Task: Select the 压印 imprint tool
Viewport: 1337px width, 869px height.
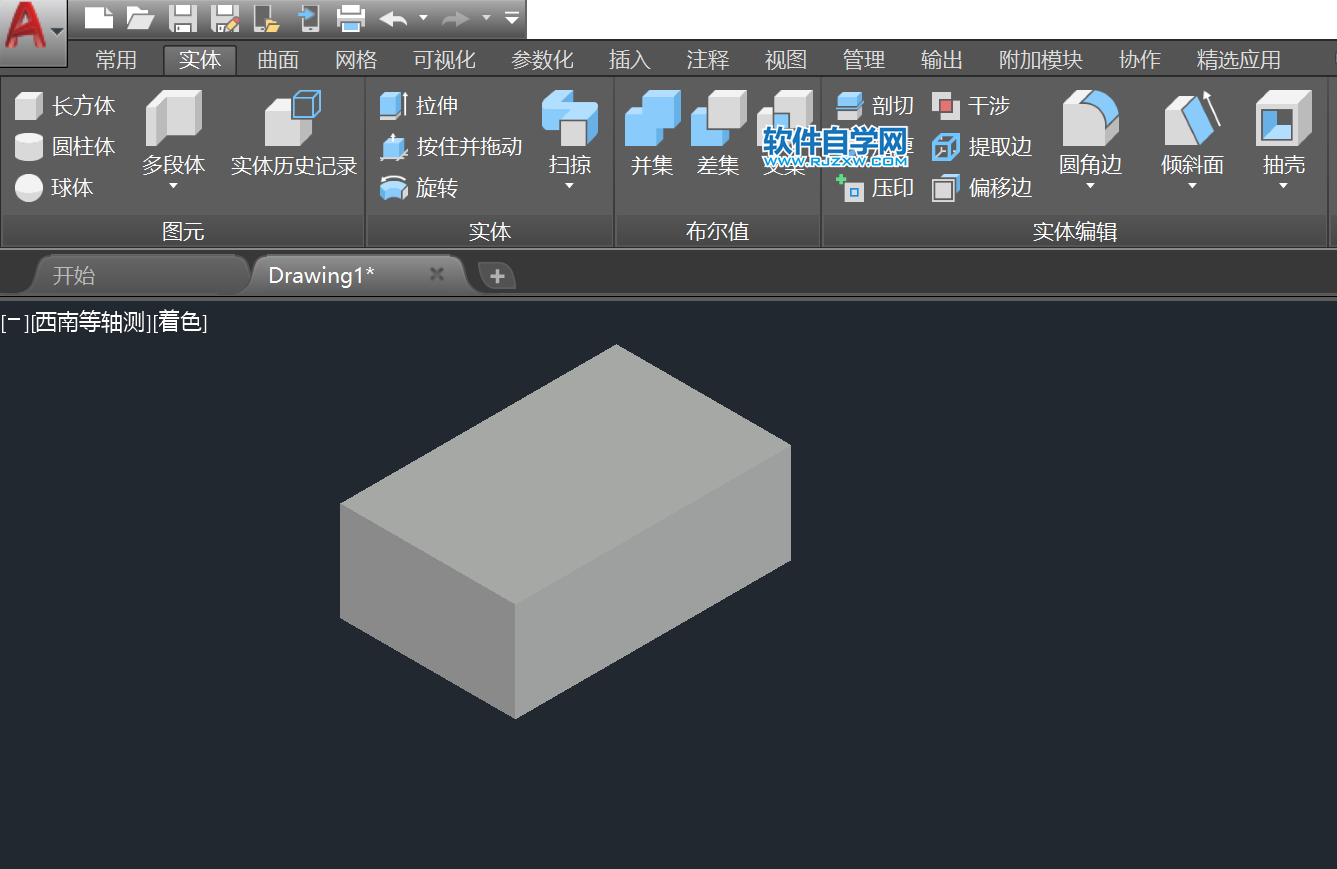Action: pos(875,187)
